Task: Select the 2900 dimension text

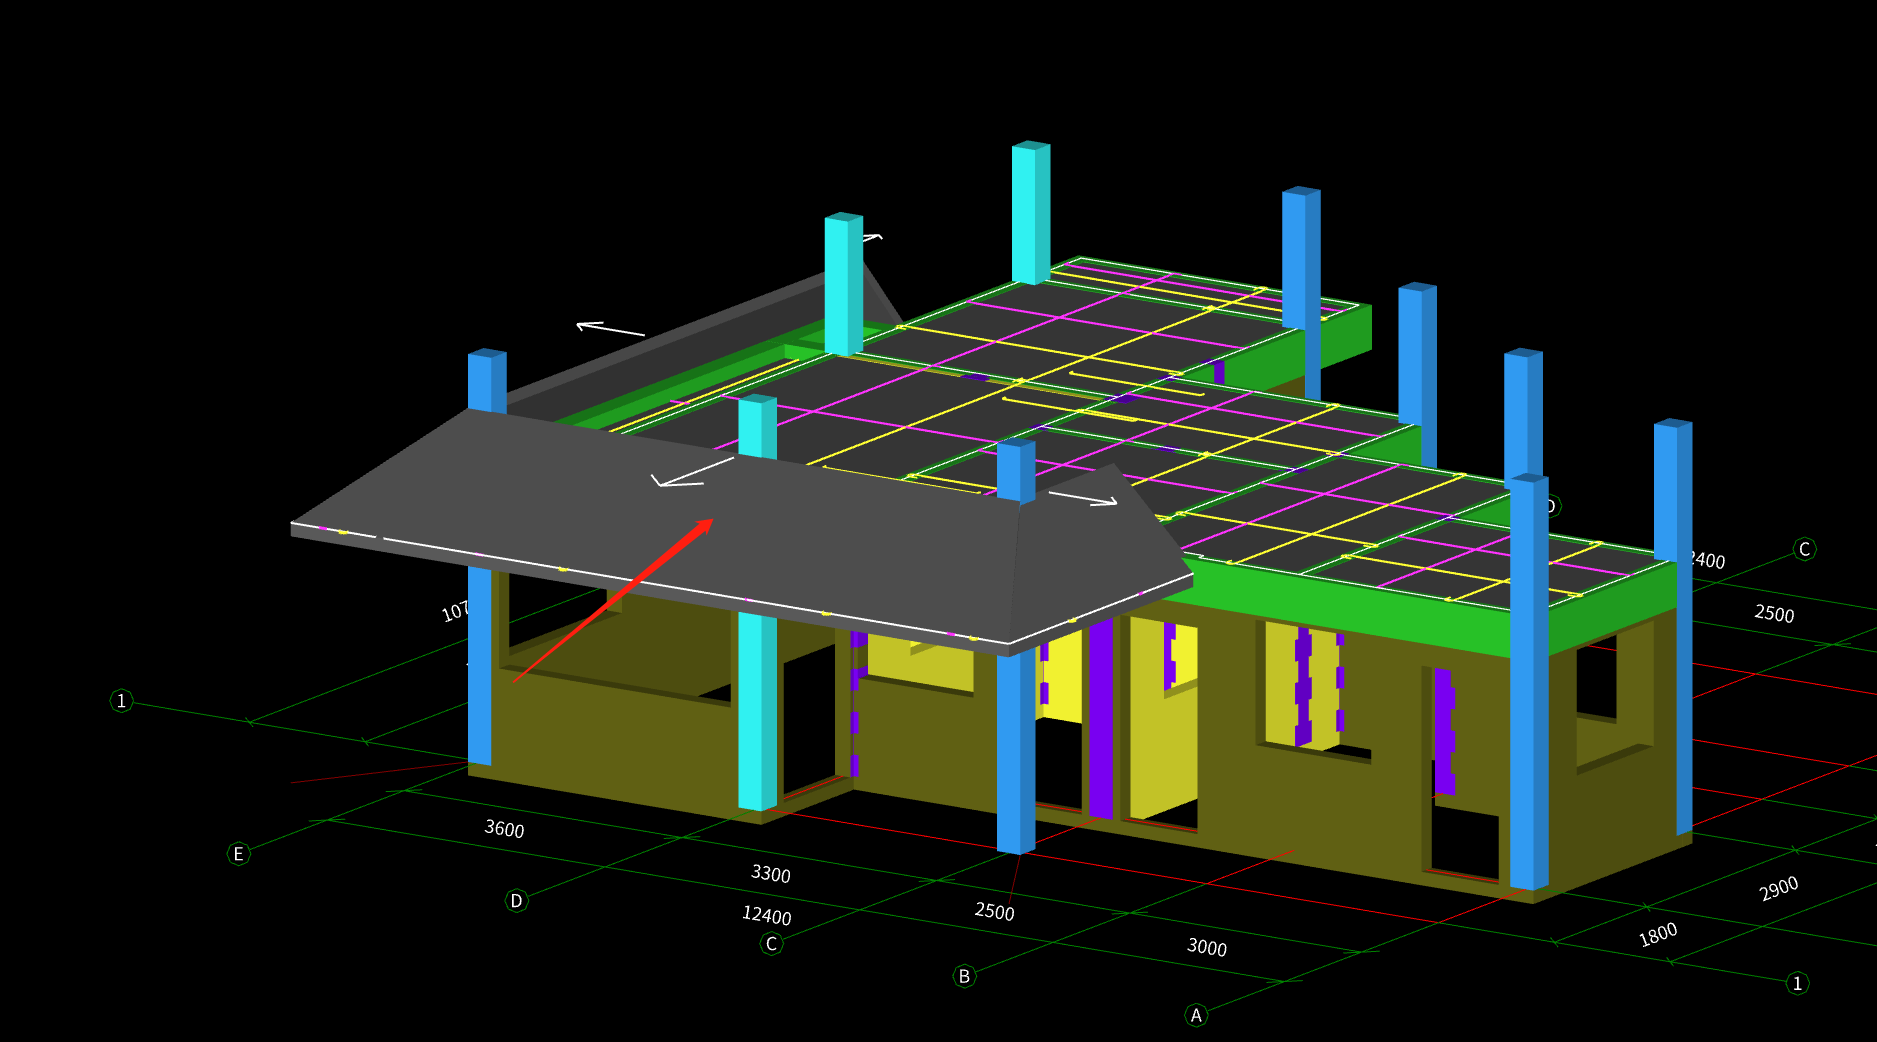Action: 1779,888
